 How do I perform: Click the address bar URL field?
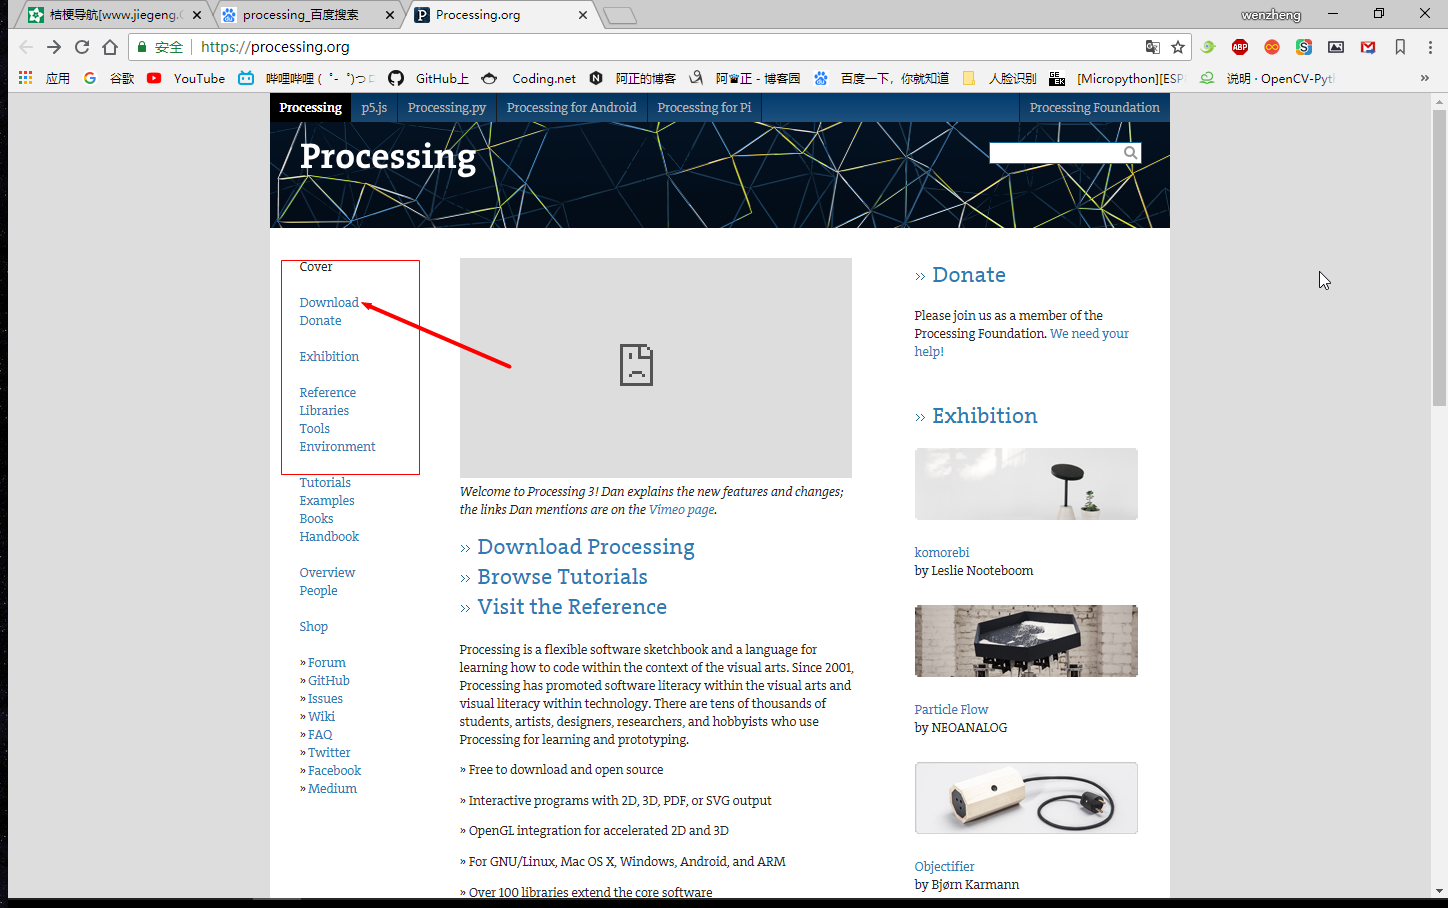(660, 47)
